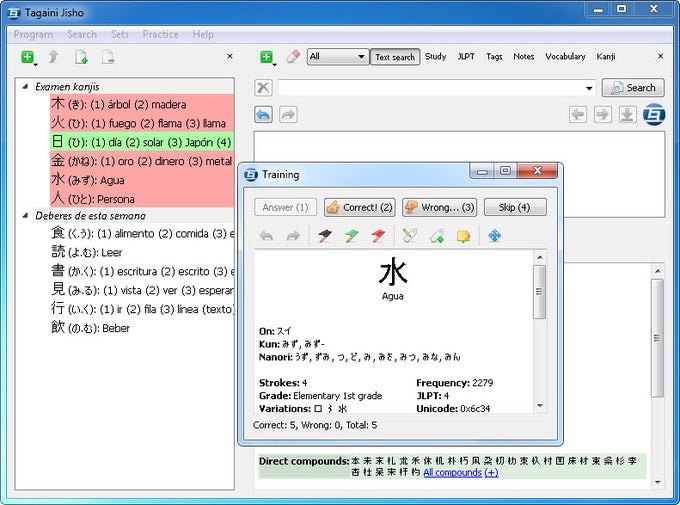The image size is (680, 505).
Task: Click the Skip (4) button
Action: click(515, 207)
